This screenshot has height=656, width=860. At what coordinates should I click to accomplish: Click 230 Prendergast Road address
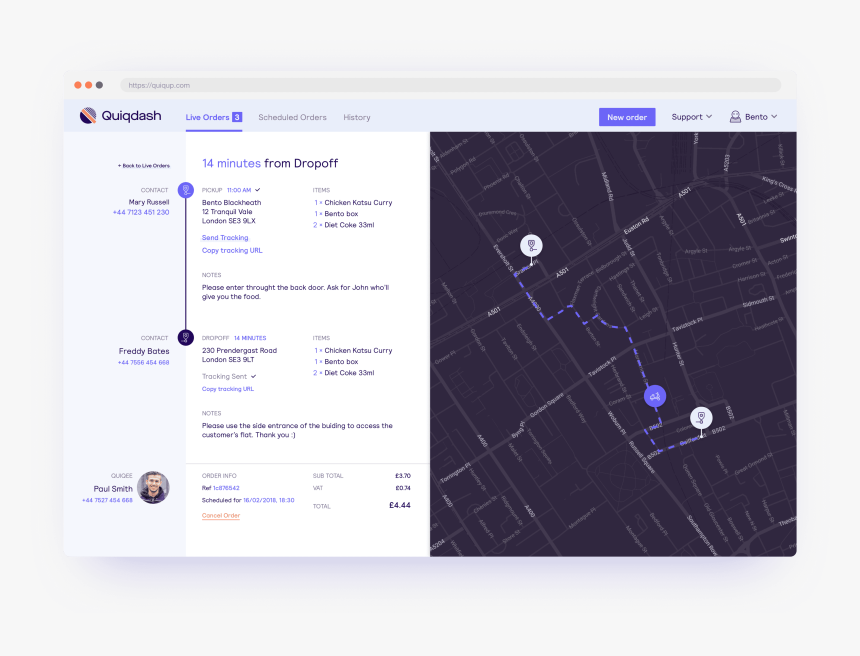(239, 355)
